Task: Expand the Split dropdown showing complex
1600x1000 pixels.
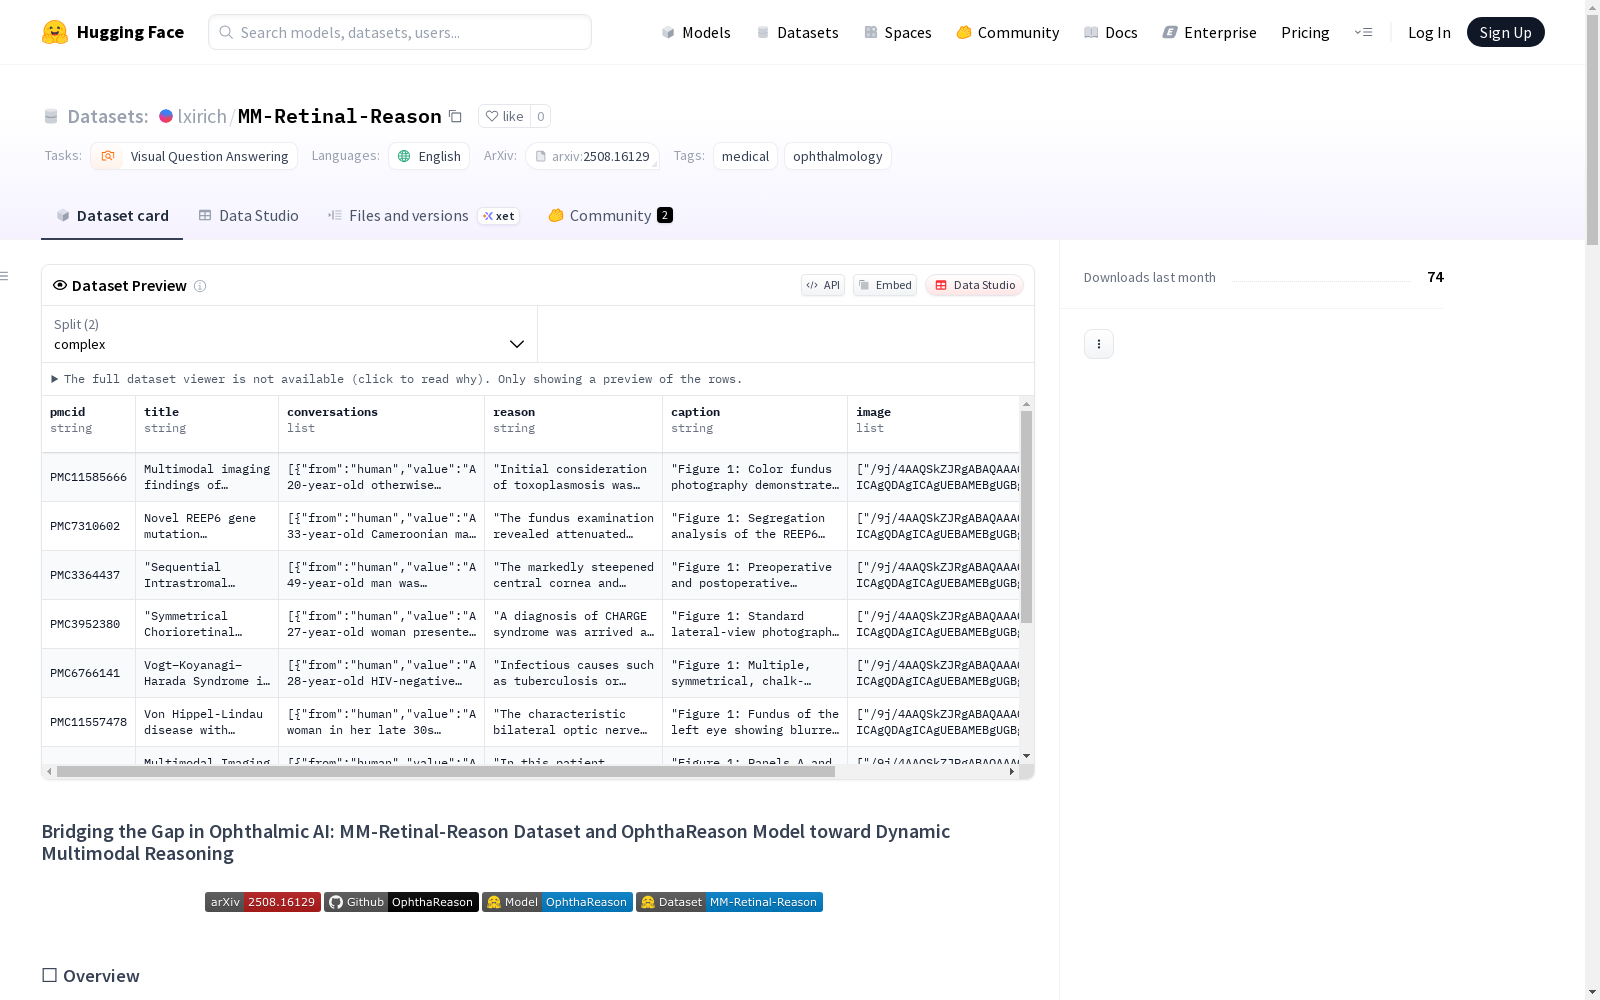Action: (289, 334)
